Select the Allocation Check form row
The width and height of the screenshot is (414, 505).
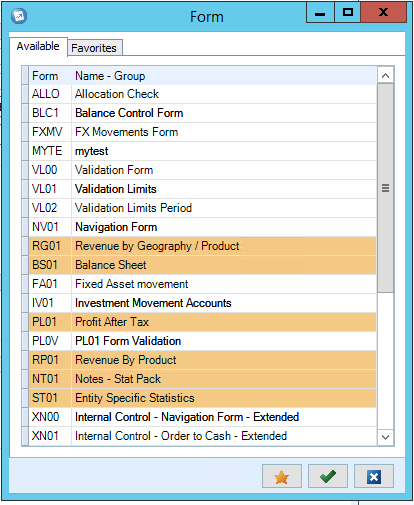tap(202, 94)
